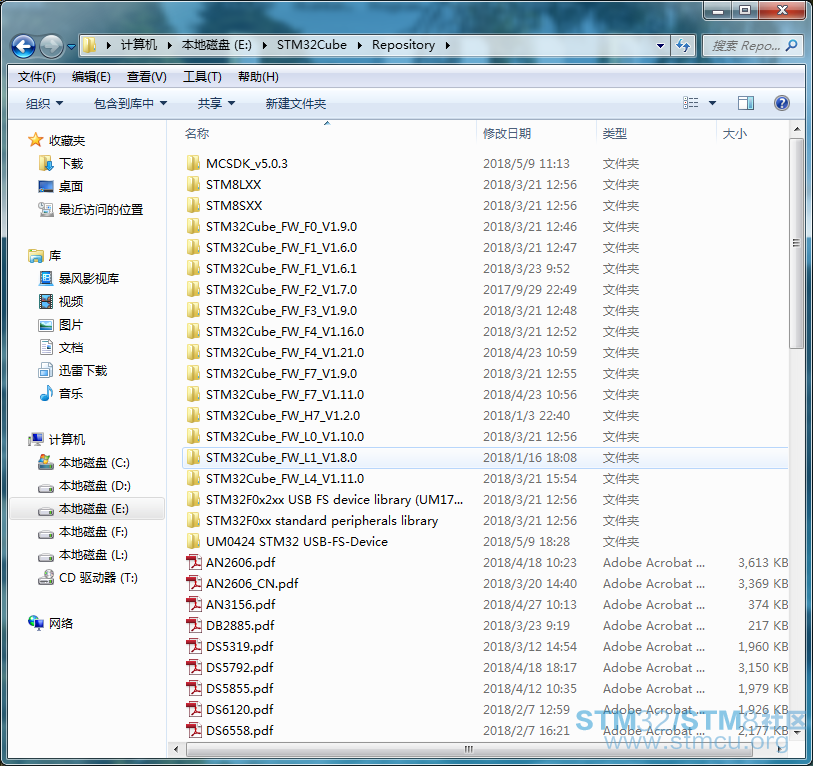Image resolution: width=813 pixels, height=766 pixels.
Task: Select the 库 libraries node
Action: 54,256
